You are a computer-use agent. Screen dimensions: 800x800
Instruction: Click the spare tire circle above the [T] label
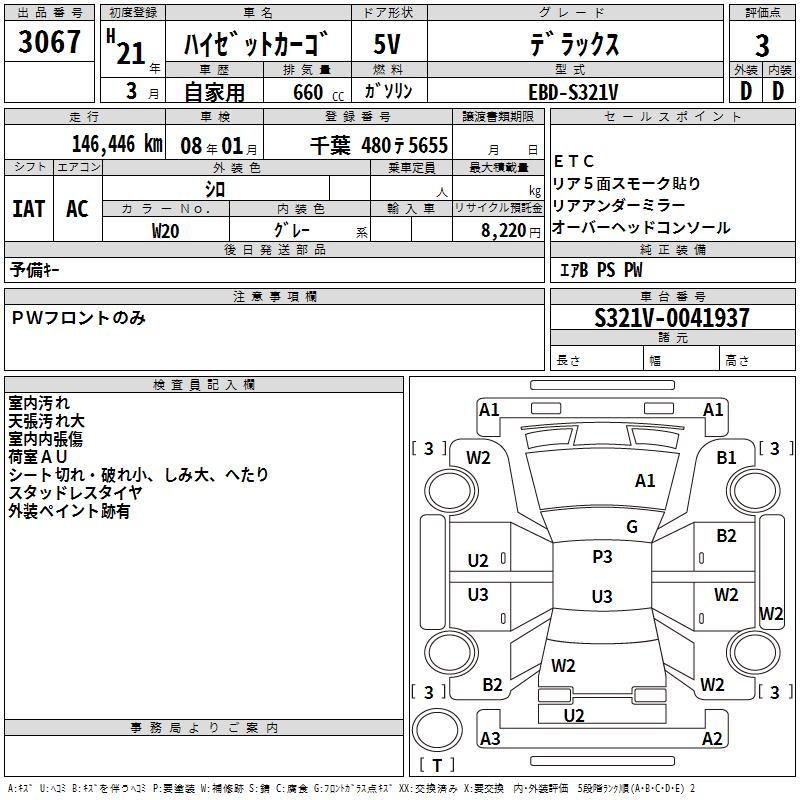436,729
